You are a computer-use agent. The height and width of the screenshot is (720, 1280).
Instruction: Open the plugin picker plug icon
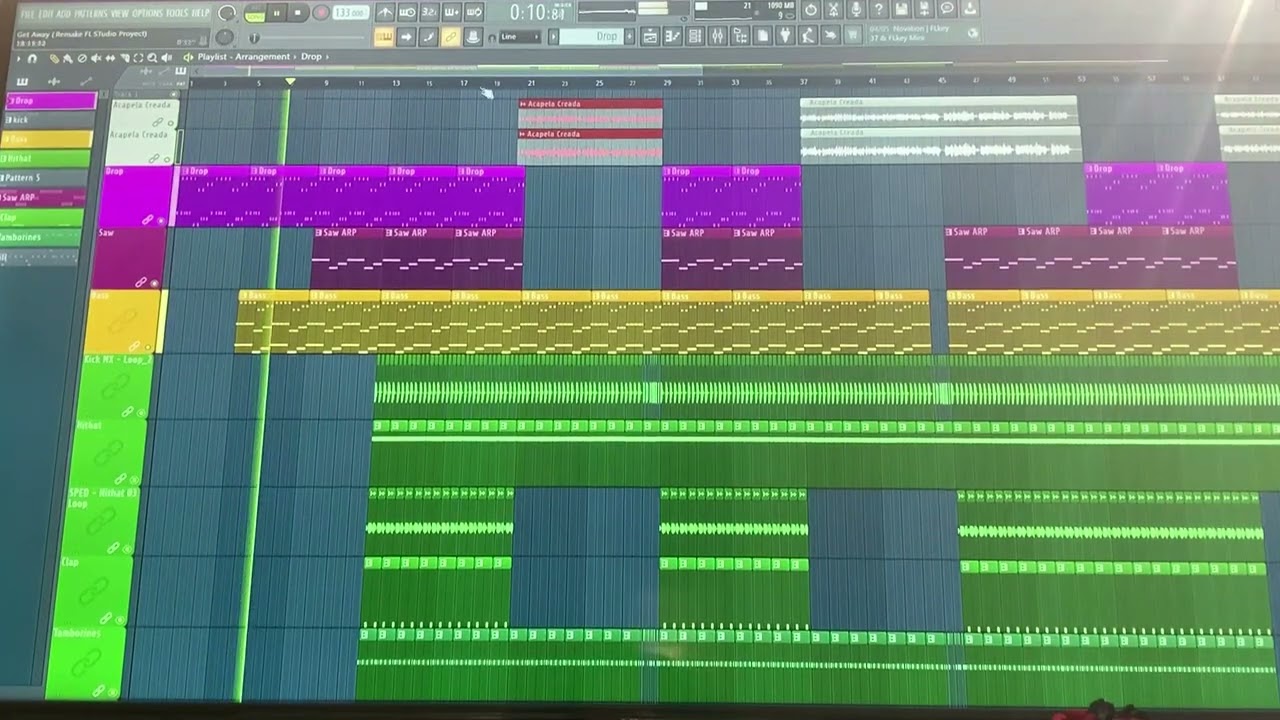coord(785,36)
